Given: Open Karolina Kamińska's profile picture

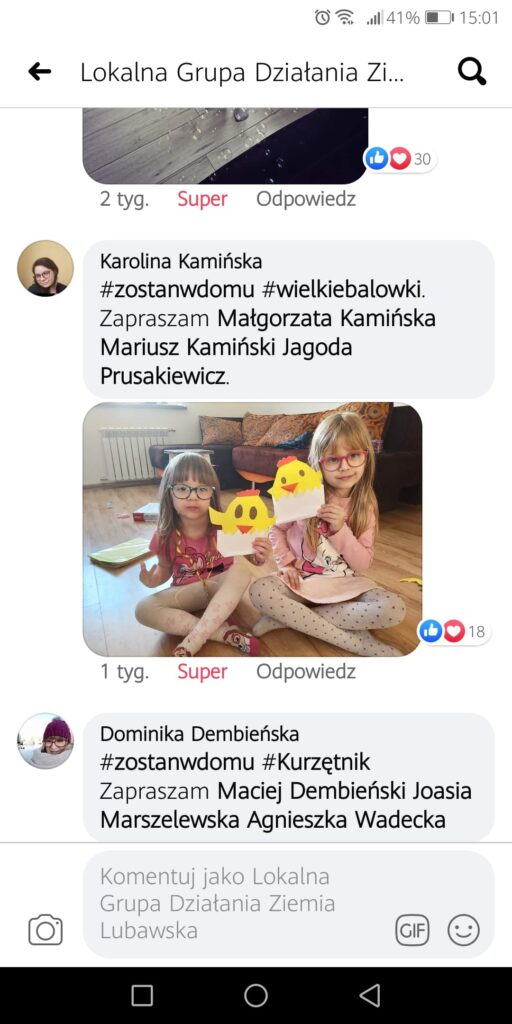Looking at the screenshot, I should (x=45, y=268).
